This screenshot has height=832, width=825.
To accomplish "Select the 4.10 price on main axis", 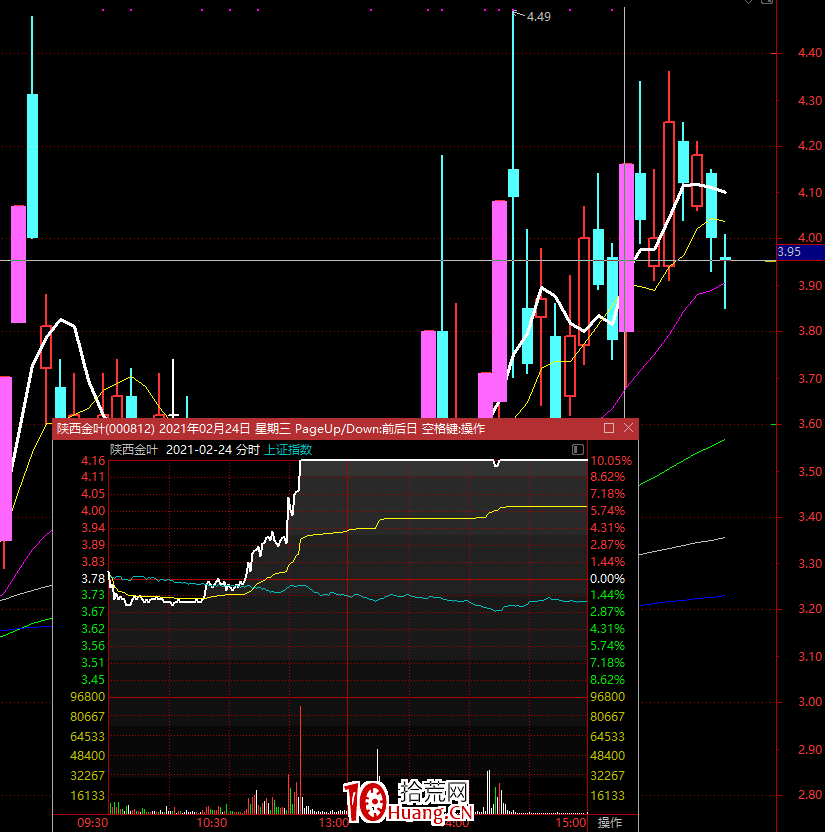I will pyautogui.click(x=810, y=193).
